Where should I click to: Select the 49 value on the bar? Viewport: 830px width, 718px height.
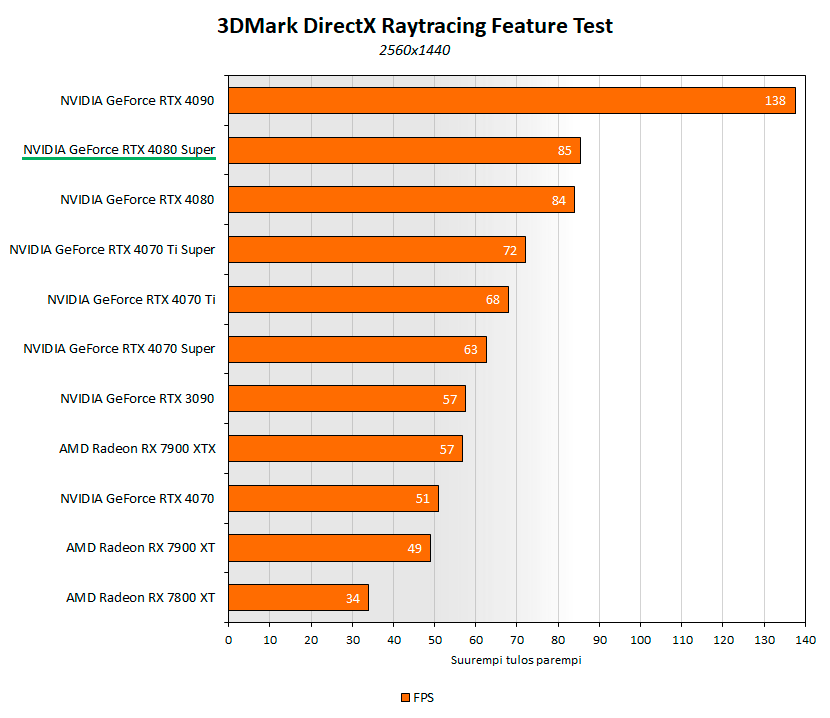tap(414, 549)
